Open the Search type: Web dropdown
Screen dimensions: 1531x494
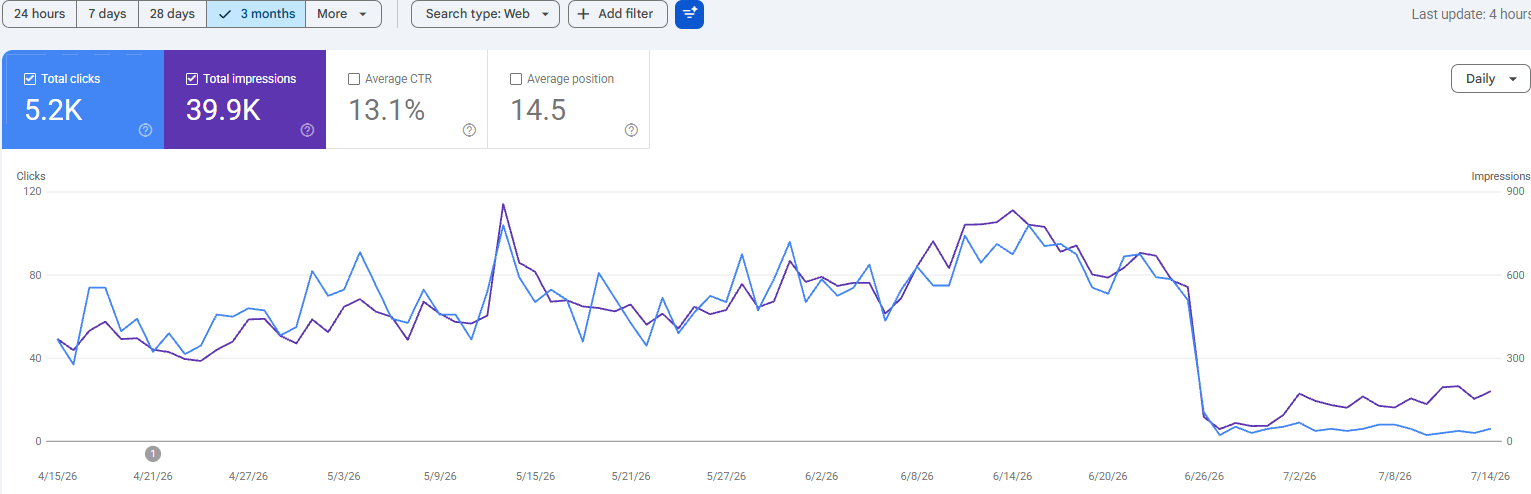tap(485, 14)
